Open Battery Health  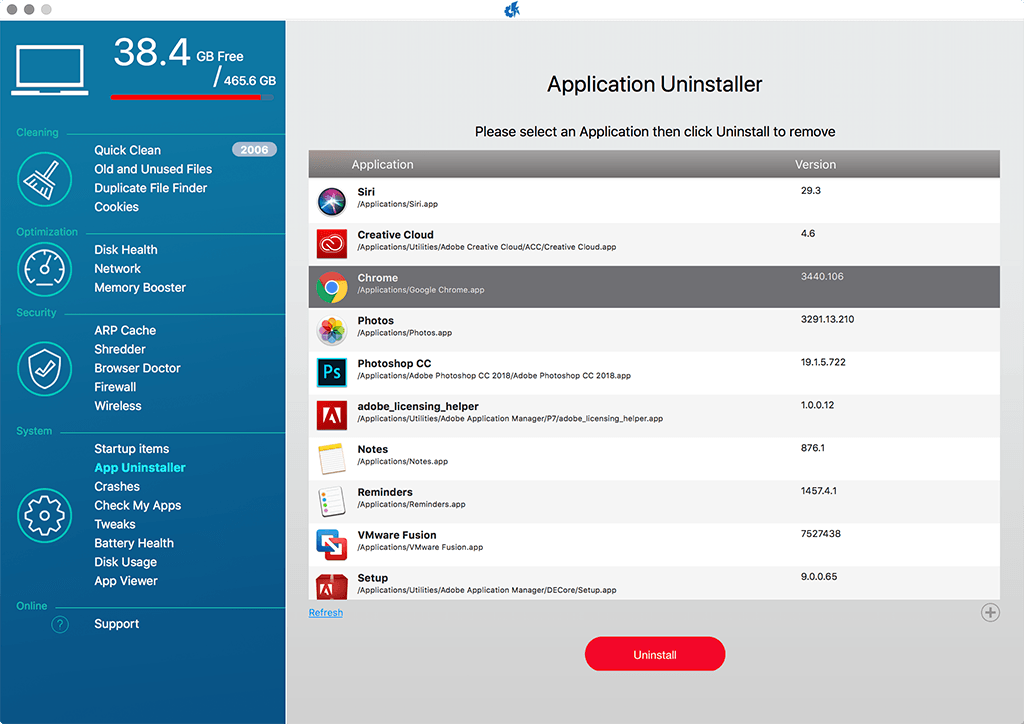point(134,544)
